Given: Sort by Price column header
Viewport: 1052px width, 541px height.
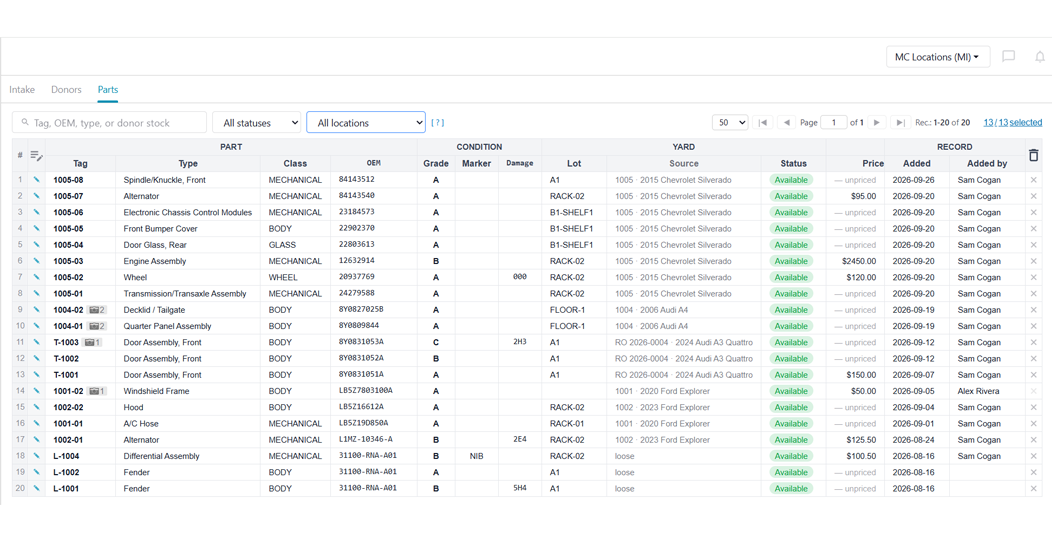Looking at the screenshot, I should tap(873, 163).
